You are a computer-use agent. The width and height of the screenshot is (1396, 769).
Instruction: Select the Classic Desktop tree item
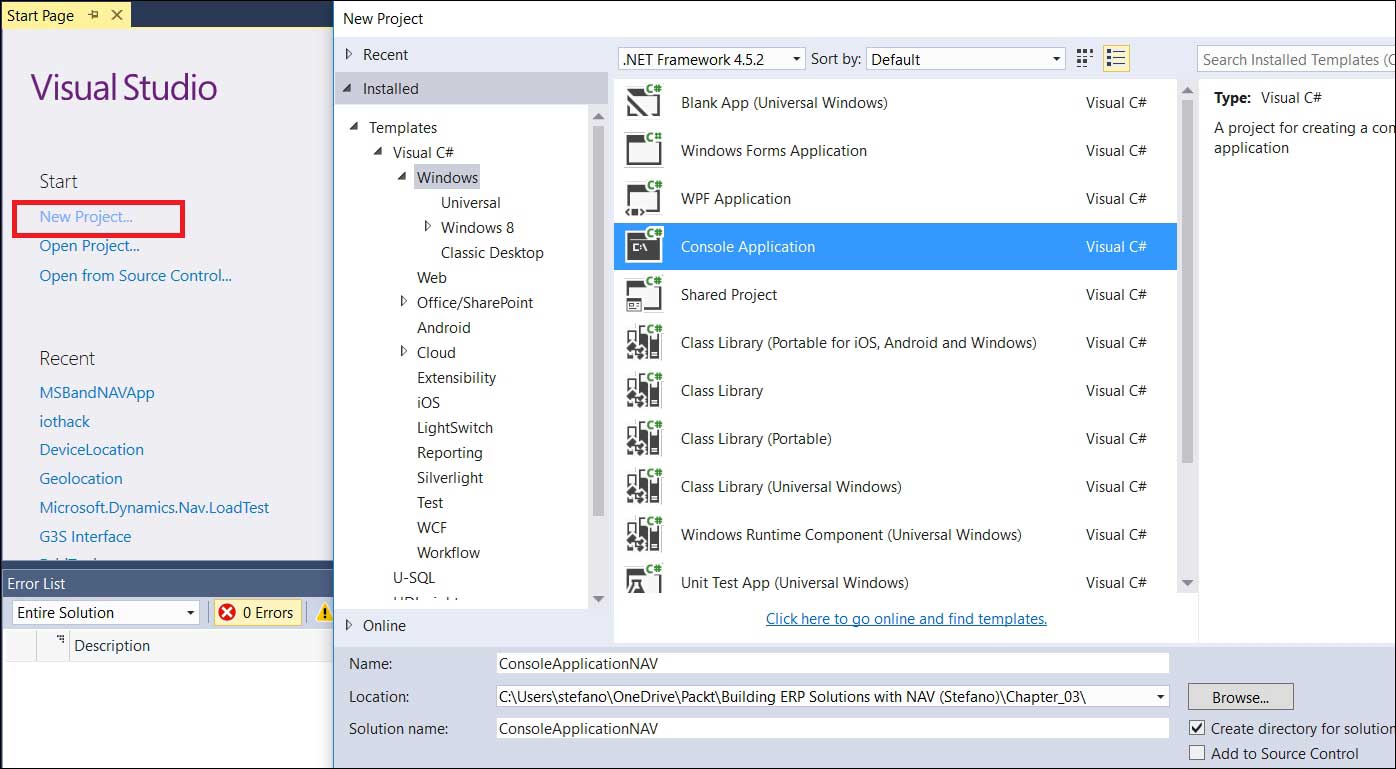492,252
